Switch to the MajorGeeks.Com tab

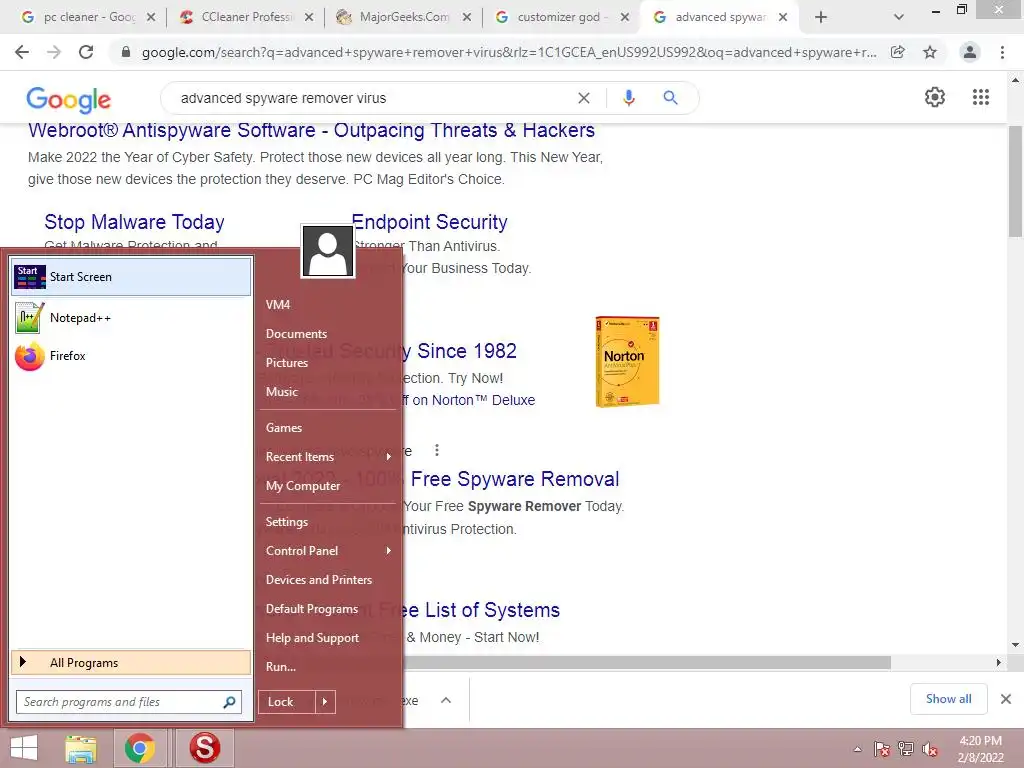[x=404, y=17]
